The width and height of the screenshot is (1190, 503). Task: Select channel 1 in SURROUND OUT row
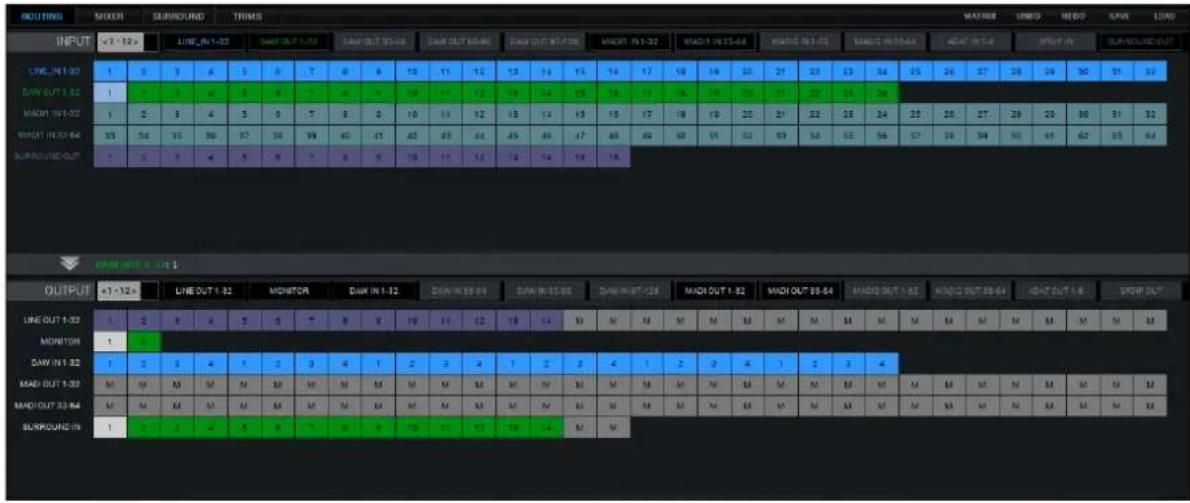111,159
